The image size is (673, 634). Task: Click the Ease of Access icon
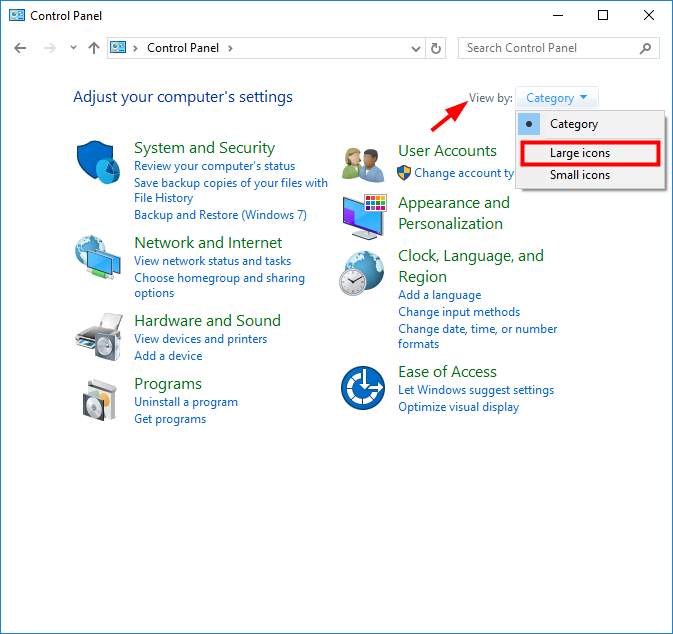[x=363, y=387]
